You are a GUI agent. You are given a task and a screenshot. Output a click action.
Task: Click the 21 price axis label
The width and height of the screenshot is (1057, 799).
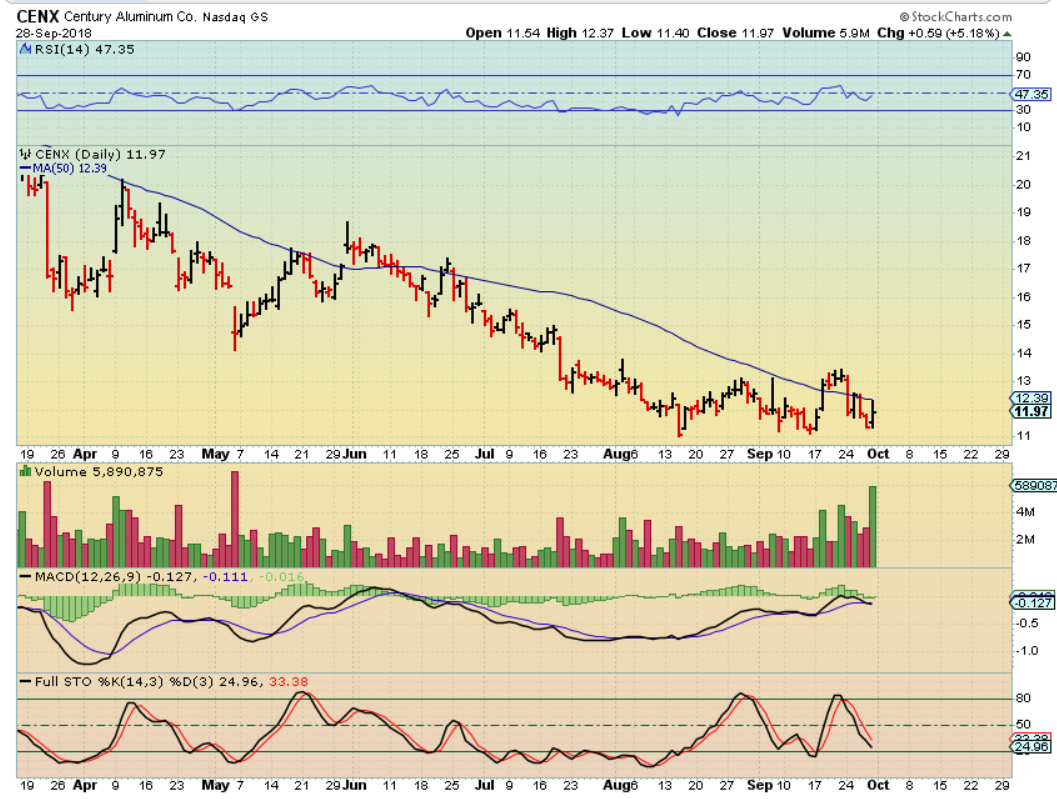tap(1023, 156)
